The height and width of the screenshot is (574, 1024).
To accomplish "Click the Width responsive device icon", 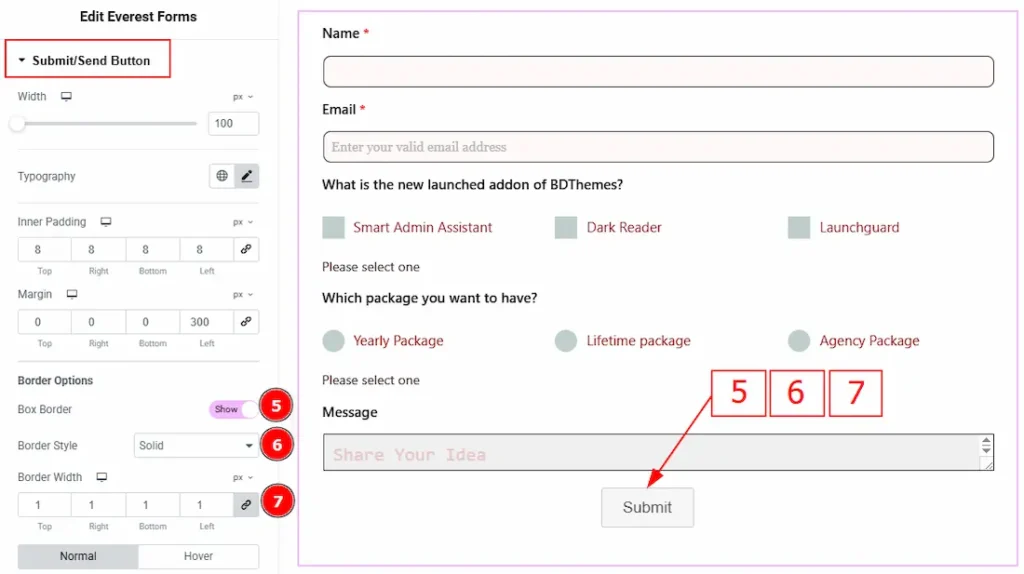I will (x=67, y=97).
